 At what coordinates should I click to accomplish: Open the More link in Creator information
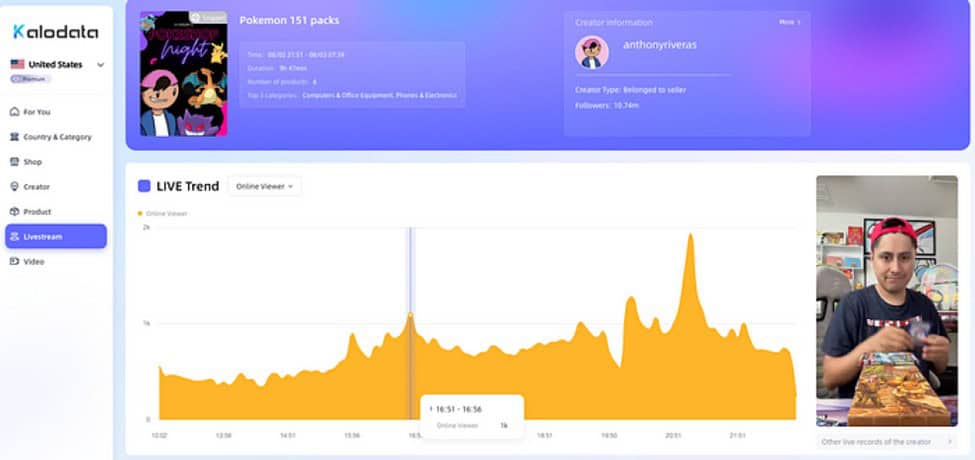pyautogui.click(x=790, y=22)
